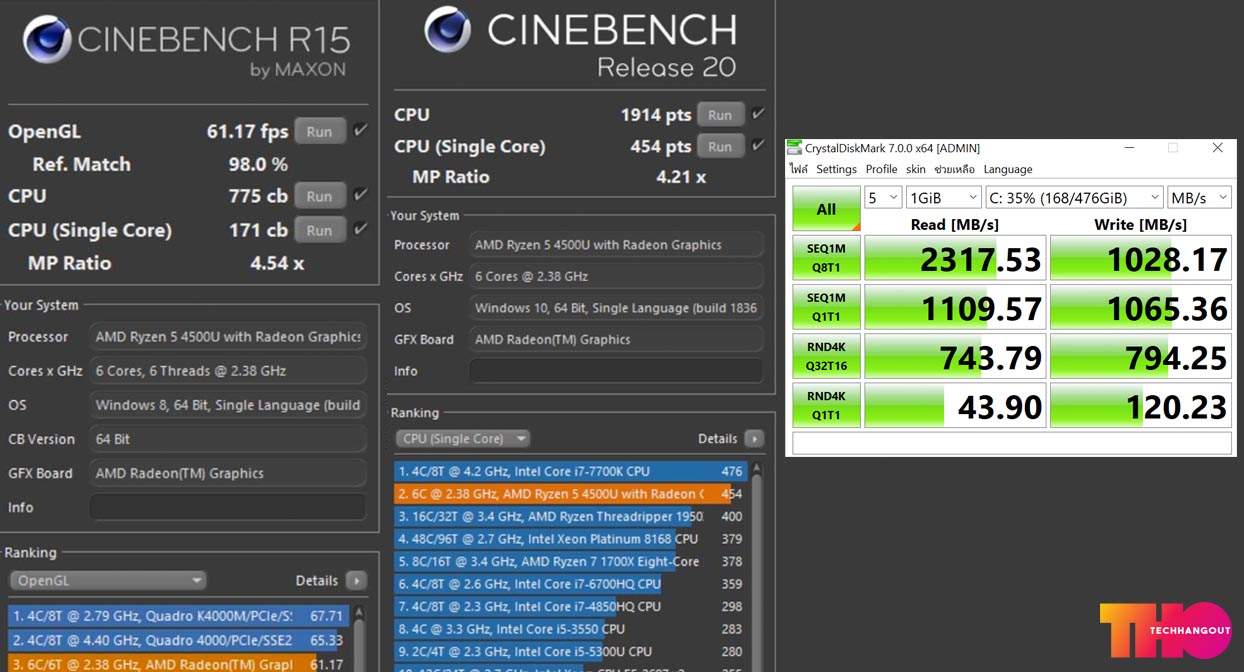
Task: Open the ช่วยเหลือ menu in CrystalDiskMark
Action: (x=954, y=169)
